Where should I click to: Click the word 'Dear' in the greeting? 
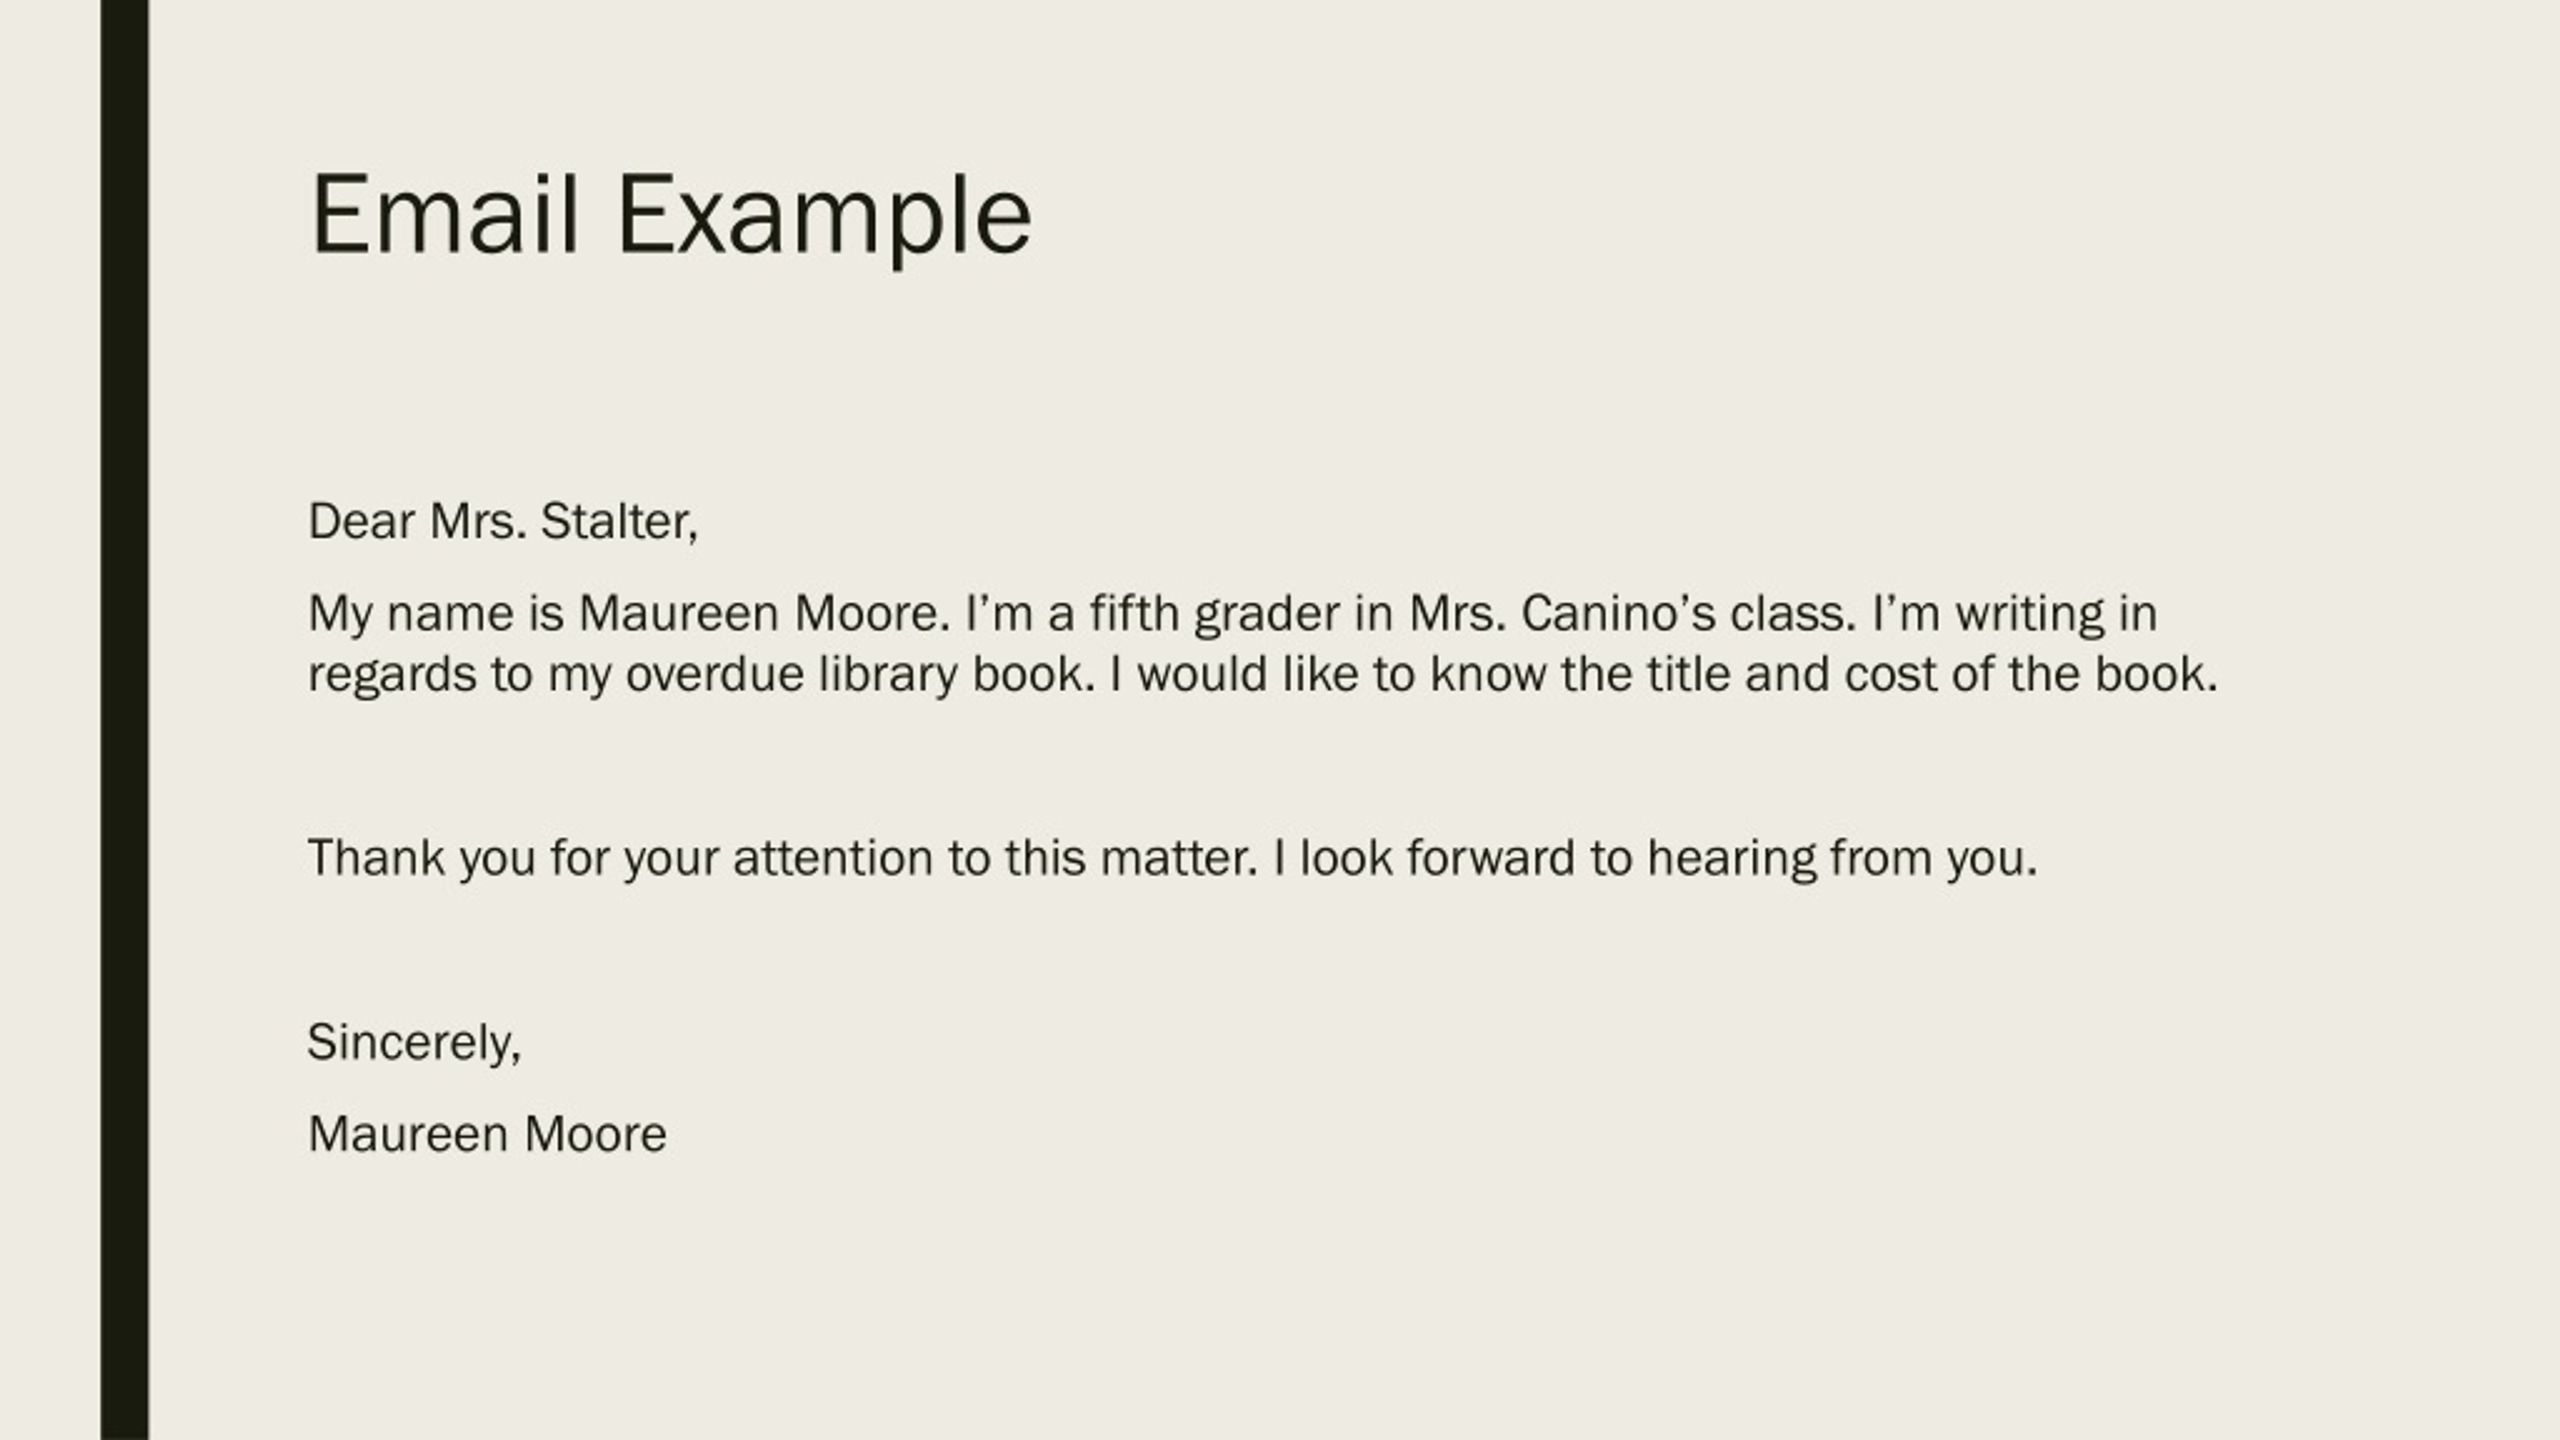click(x=361, y=522)
